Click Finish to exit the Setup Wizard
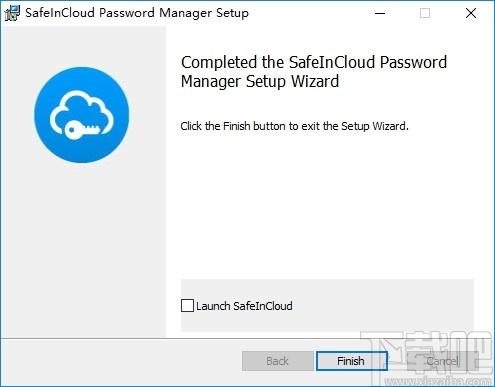The height and width of the screenshot is (387, 495). 352,361
